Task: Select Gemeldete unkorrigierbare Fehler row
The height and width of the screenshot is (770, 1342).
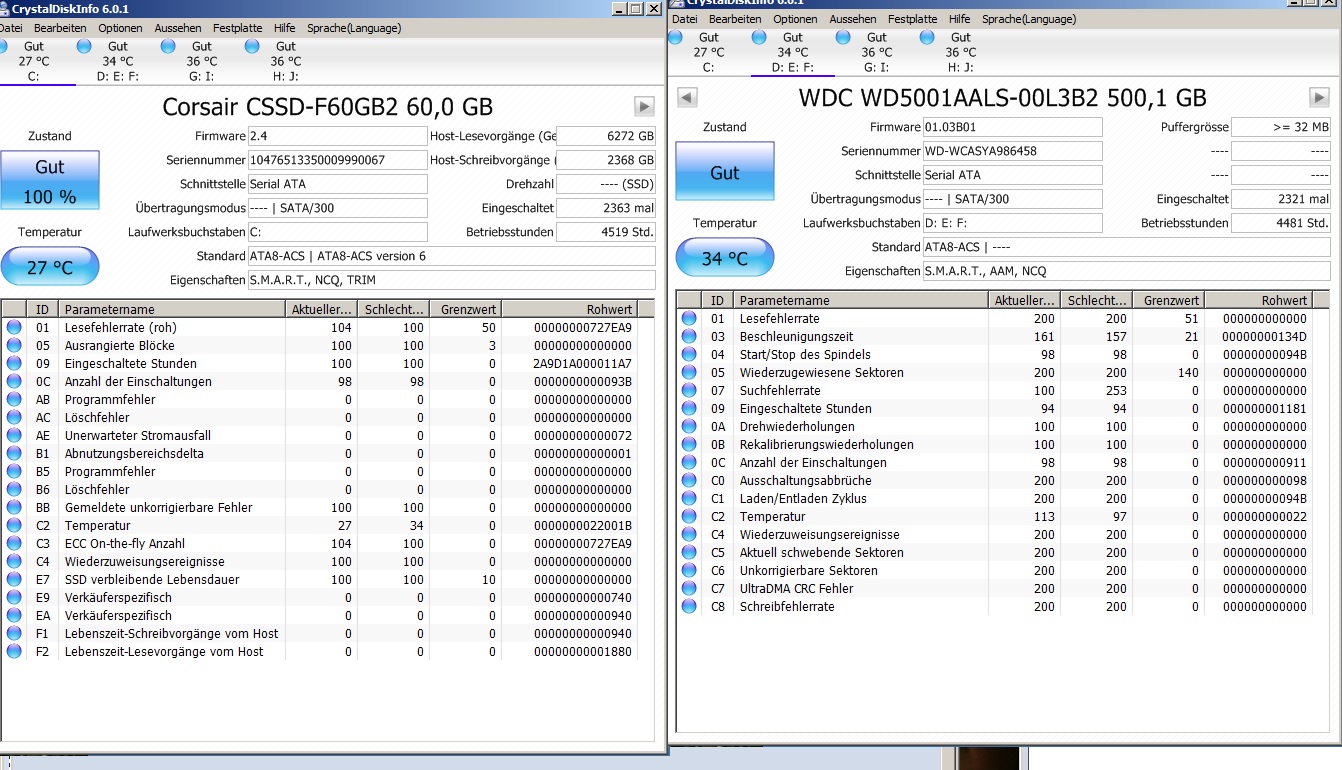Action: 320,507
